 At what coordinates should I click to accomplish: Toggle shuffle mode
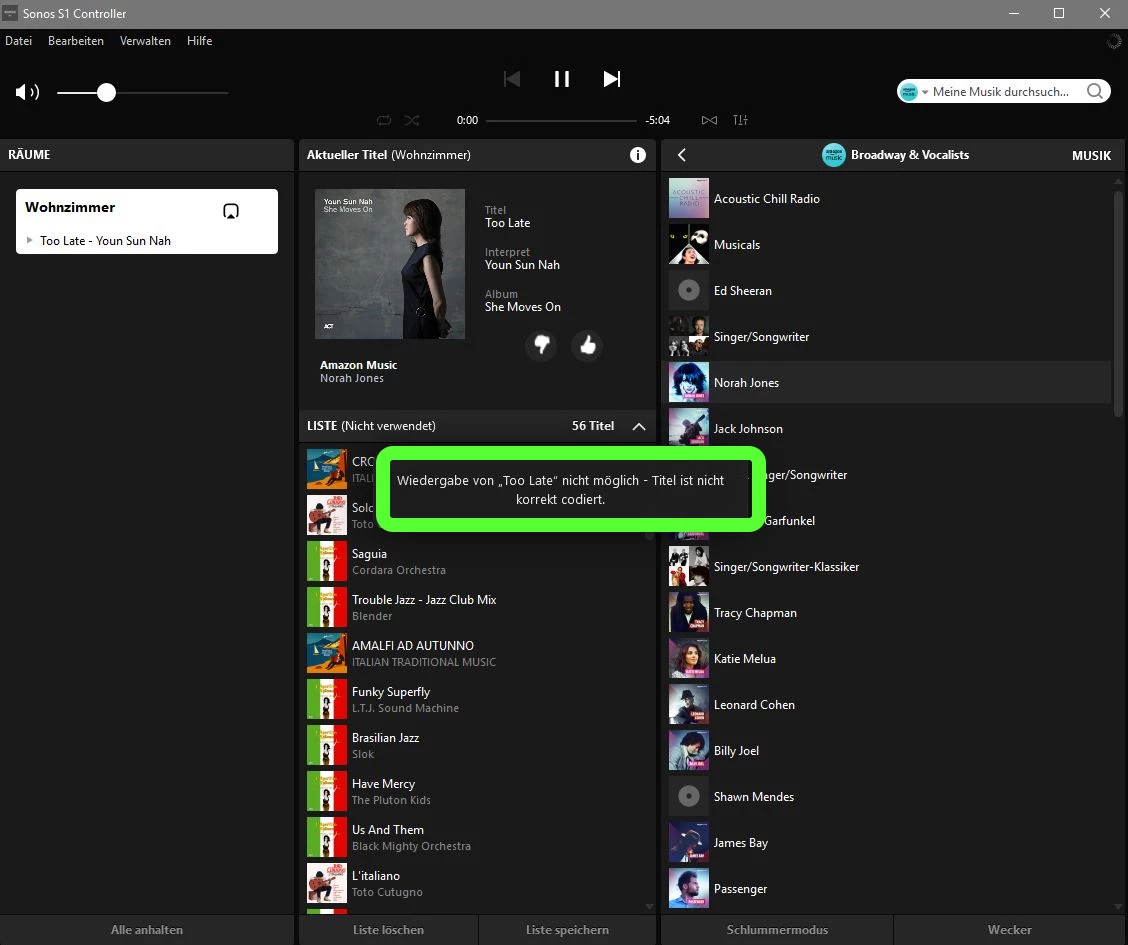click(411, 120)
